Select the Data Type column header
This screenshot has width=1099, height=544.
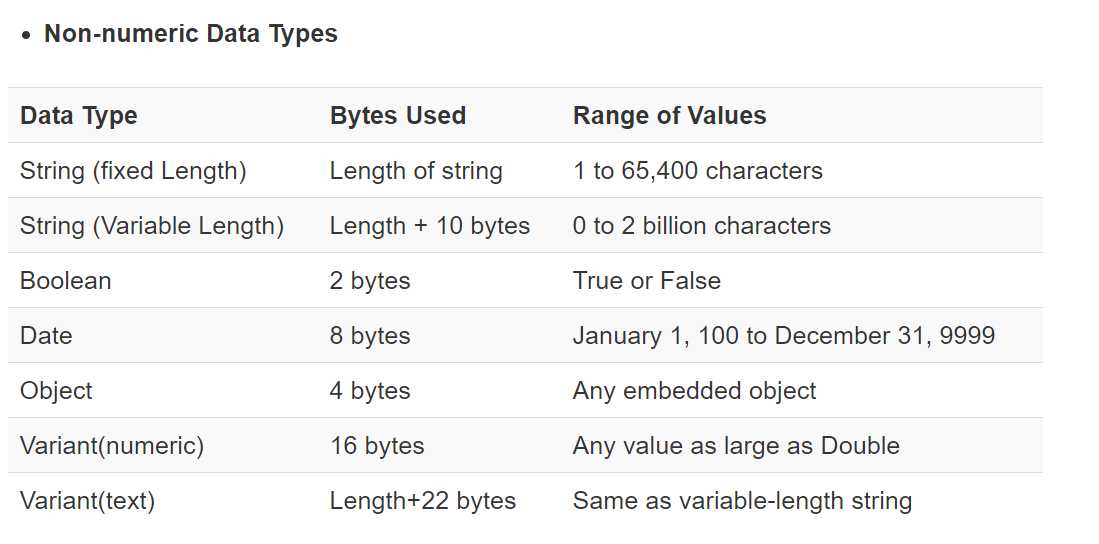(78, 116)
